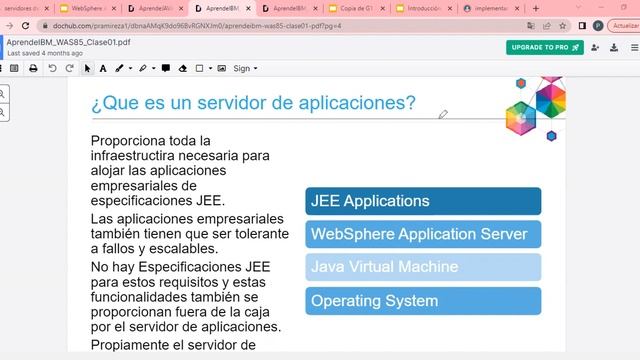Click the JEE Applications box
Screen dimensions: 640x360
423,201
